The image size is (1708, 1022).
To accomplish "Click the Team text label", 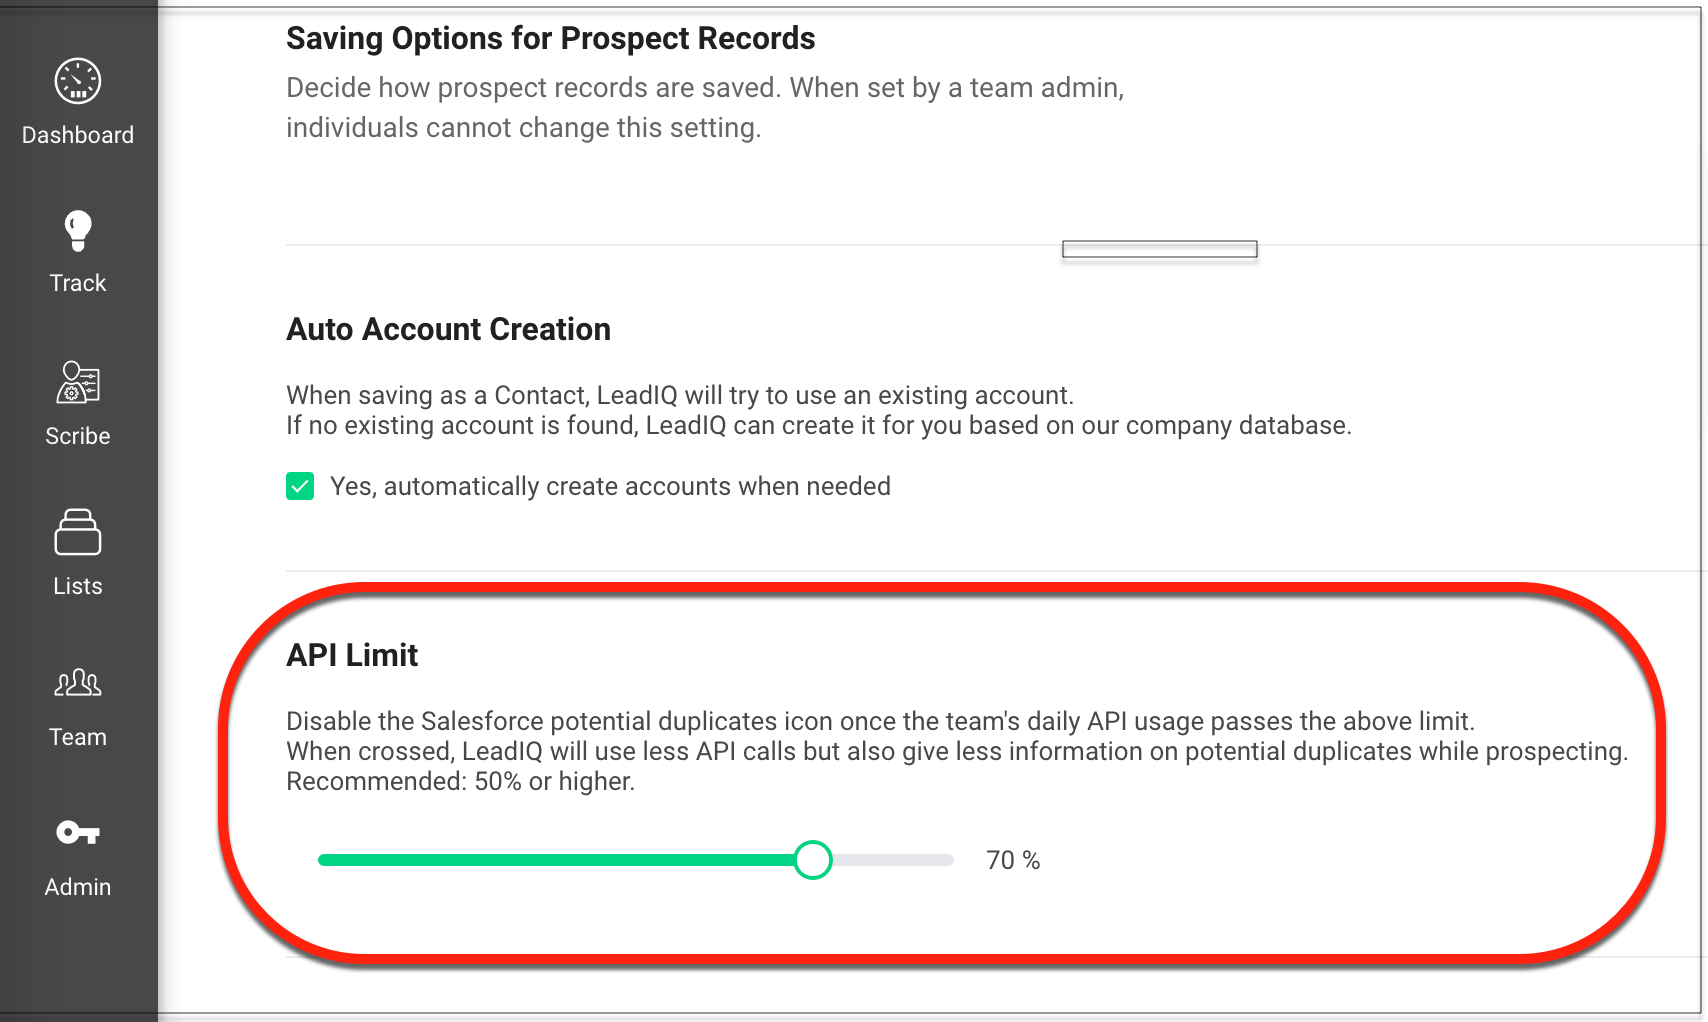I will pyautogui.click(x=78, y=737).
